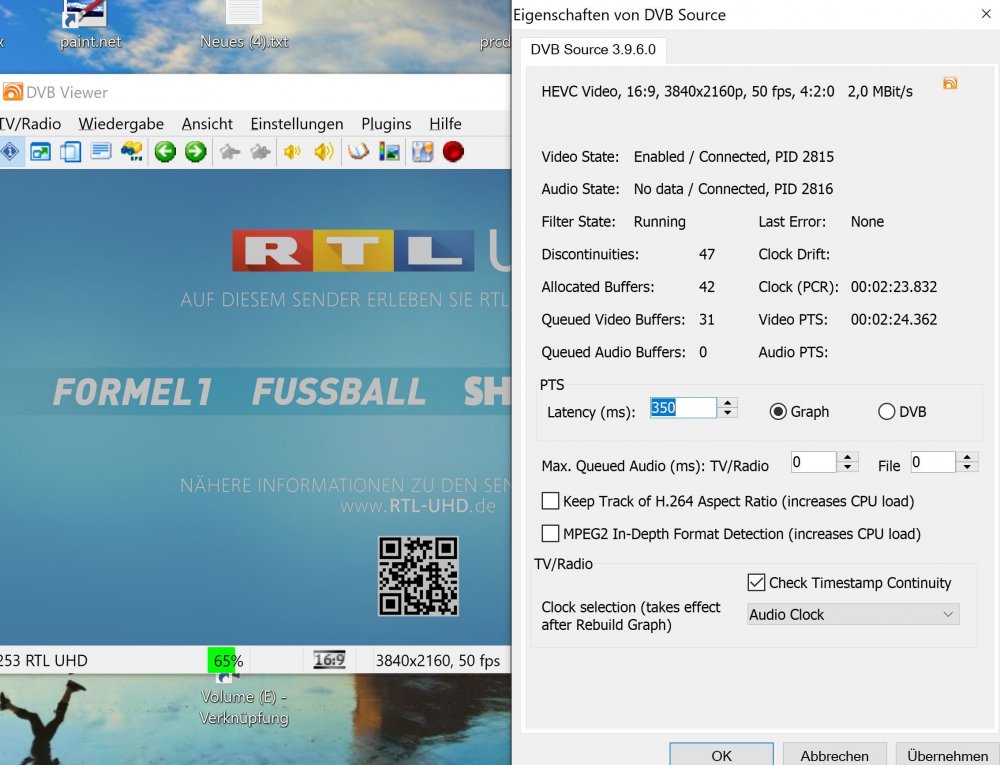This screenshot has width=1000, height=765.
Task: Click the Latency (ms) input field
Action: pos(683,408)
